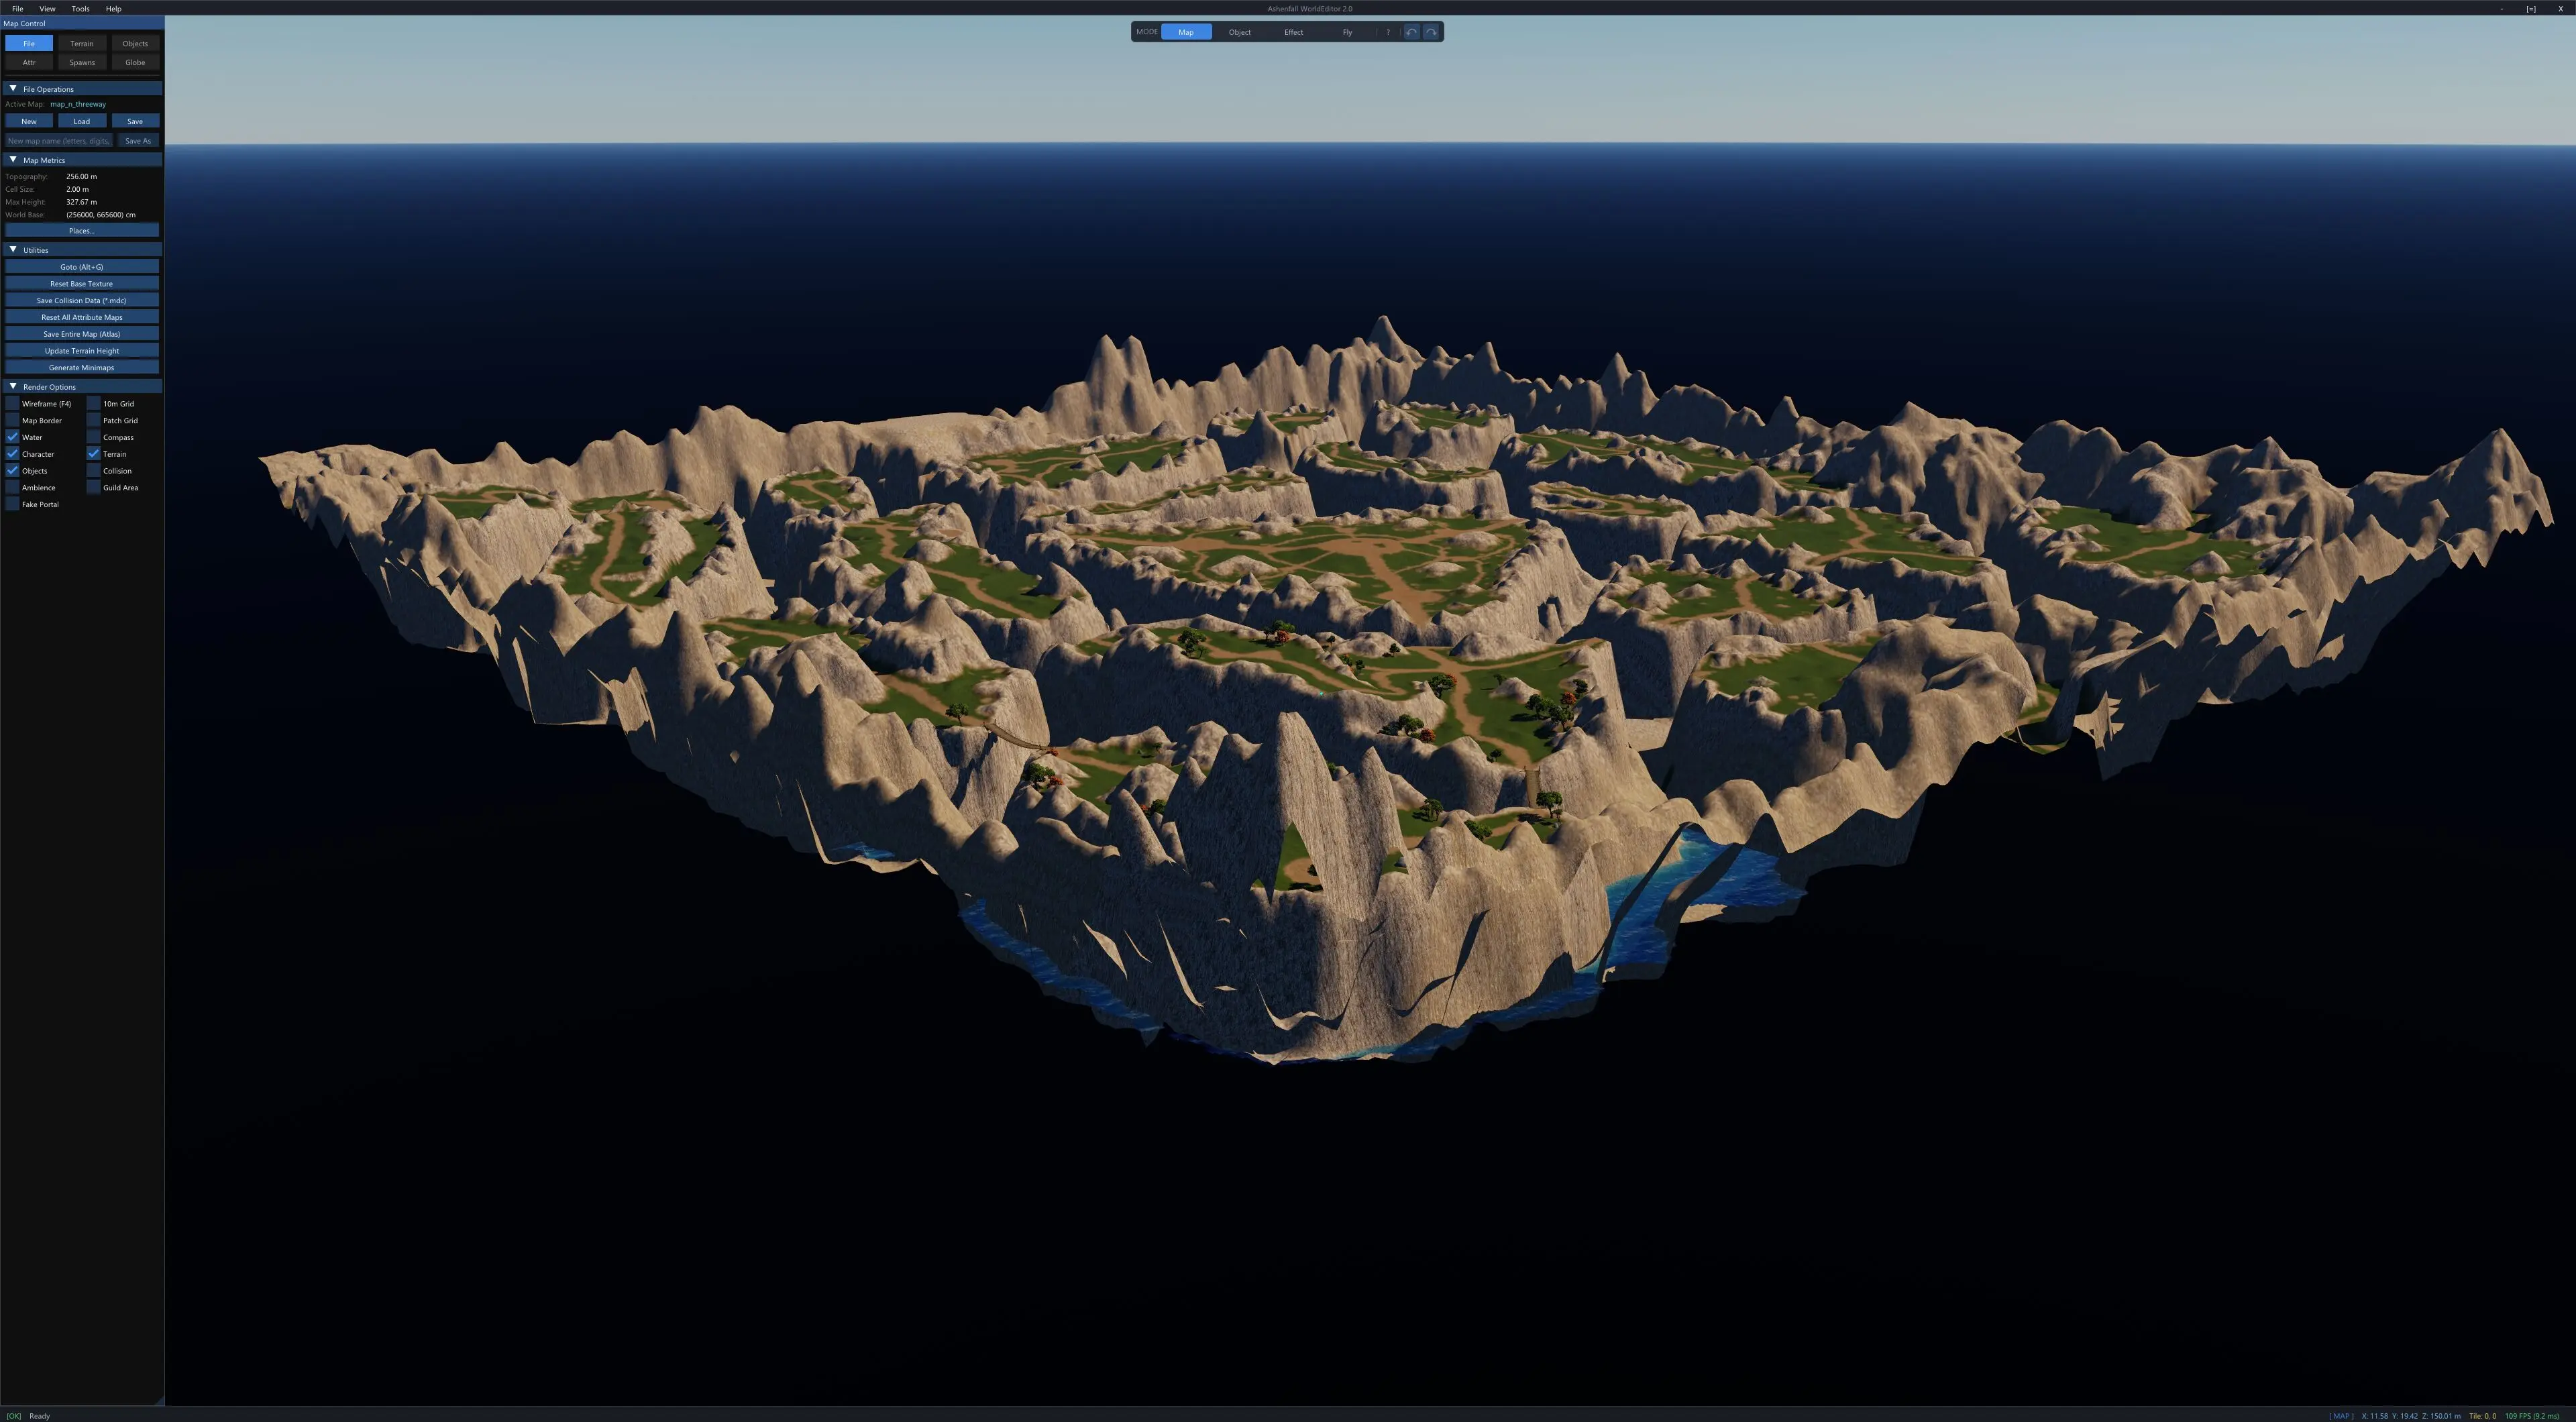Viewport: 2576px width, 1422px height.
Task: Select the Globe tab in Map Control
Action: click(135, 62)
